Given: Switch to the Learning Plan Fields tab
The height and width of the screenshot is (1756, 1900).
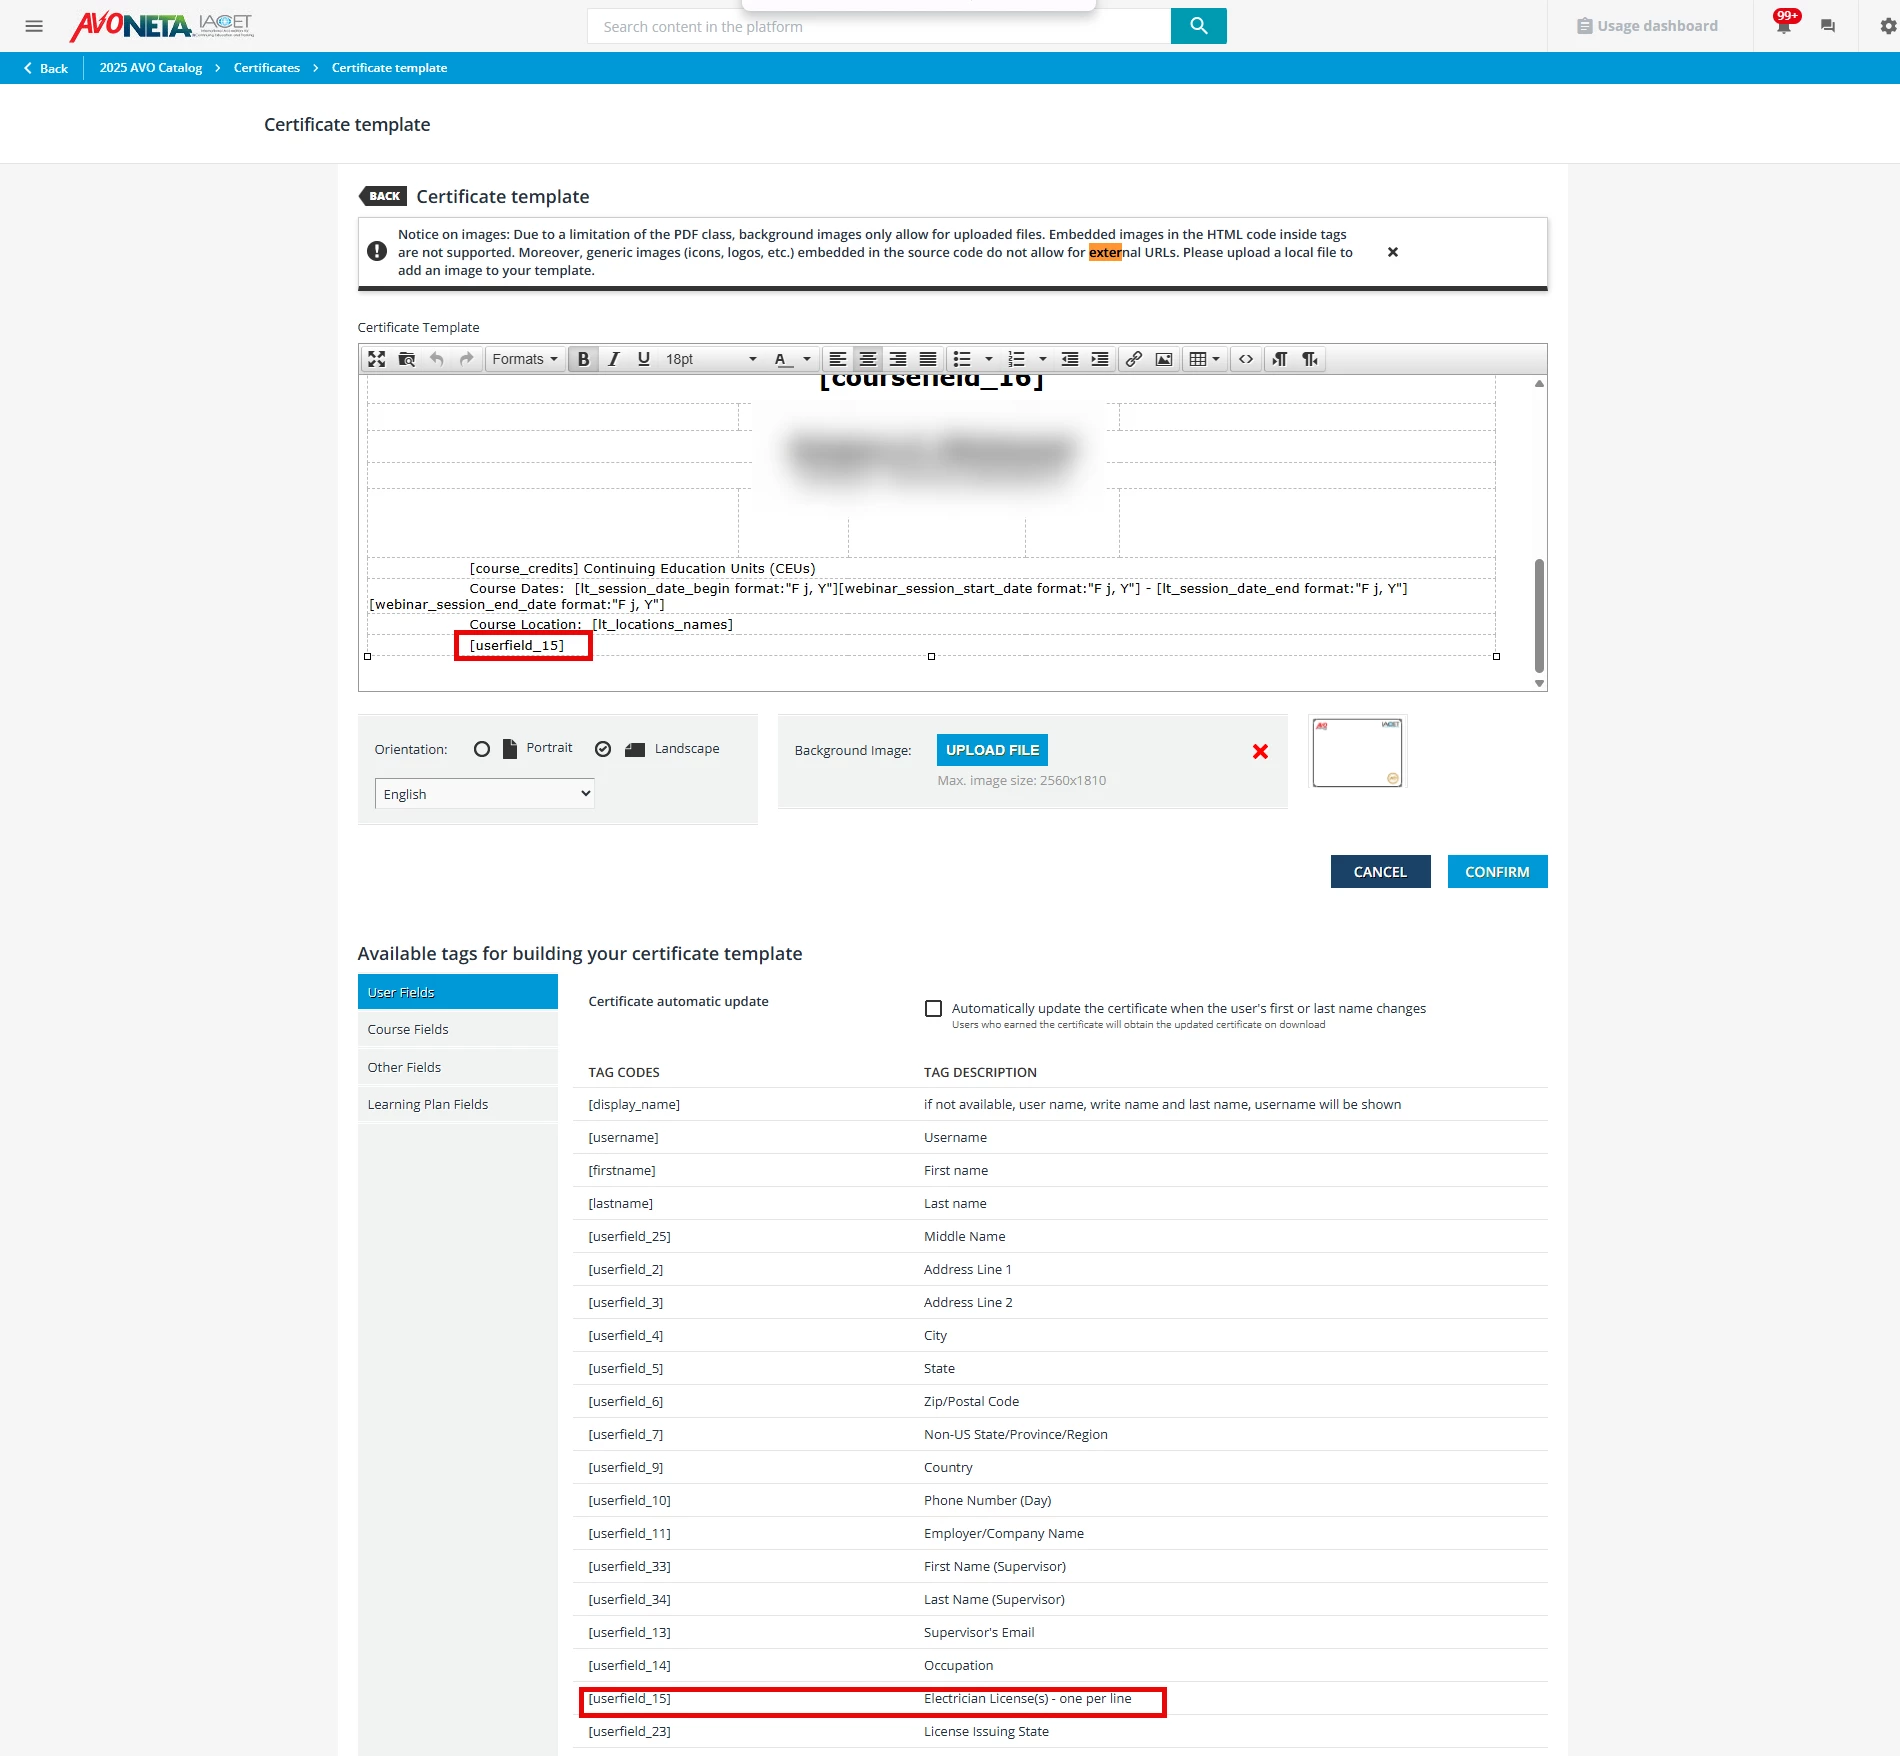Looking at the screenshot, I should (x=458, y=1104).
